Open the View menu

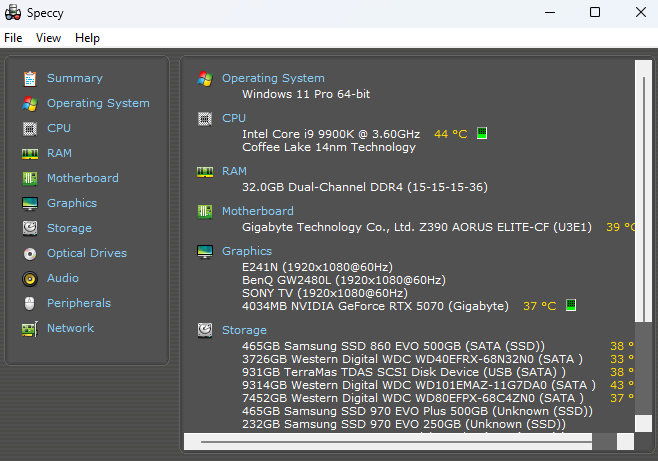pyautogui.click(x=48, y=38)
